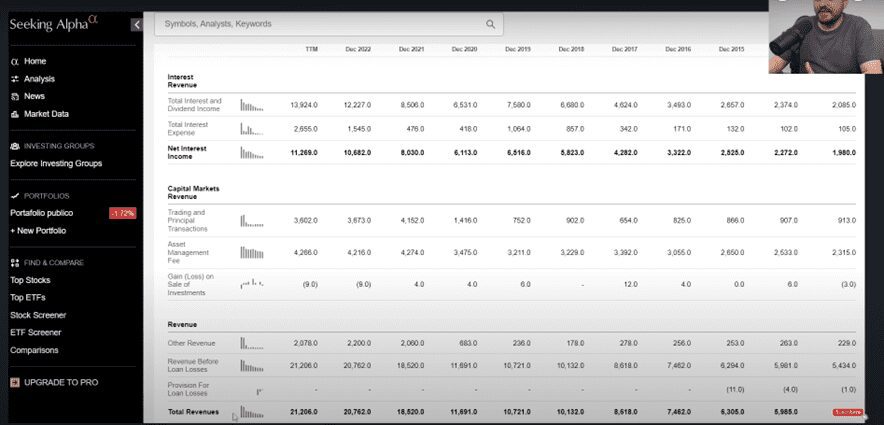Select Explore Investing Groups
Viewport: 884px width, 425px height.
56,163
